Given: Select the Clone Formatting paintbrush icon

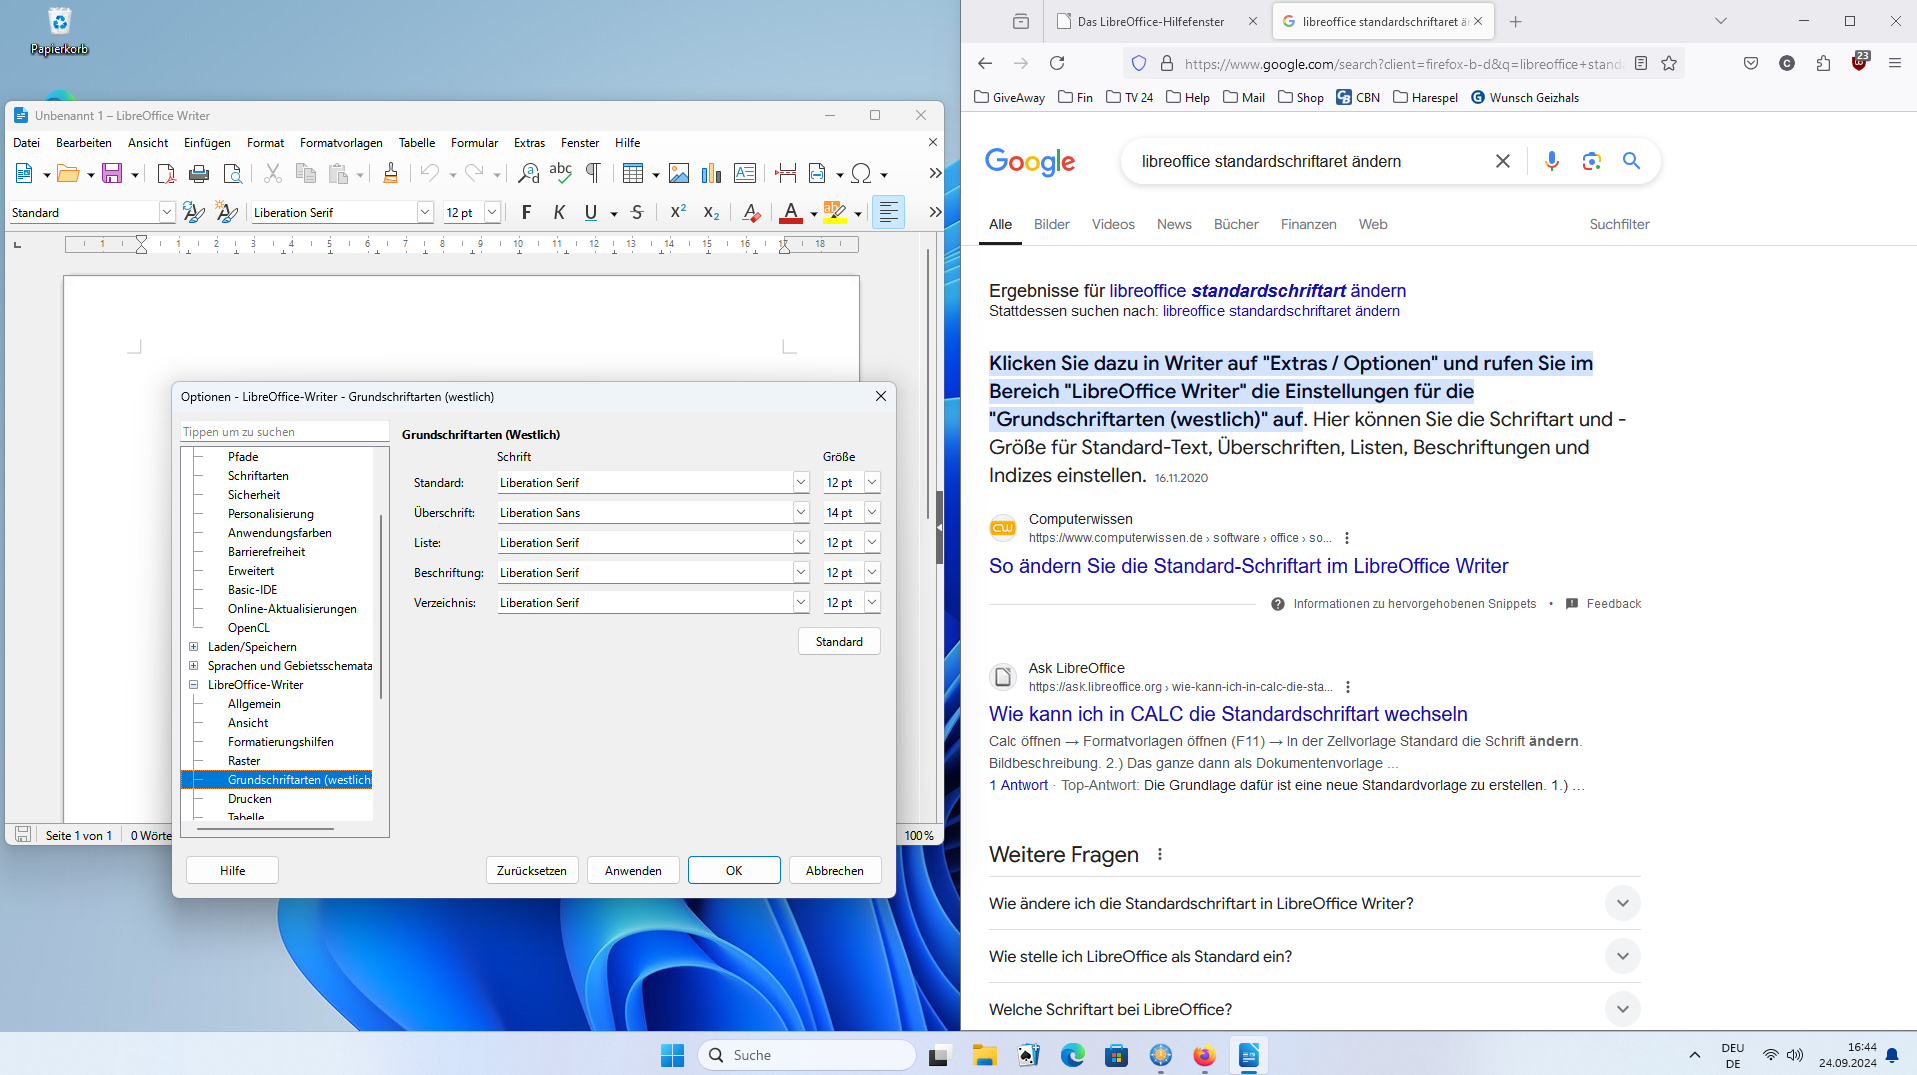Looking at the screenshot, I should tap(390, 174).
